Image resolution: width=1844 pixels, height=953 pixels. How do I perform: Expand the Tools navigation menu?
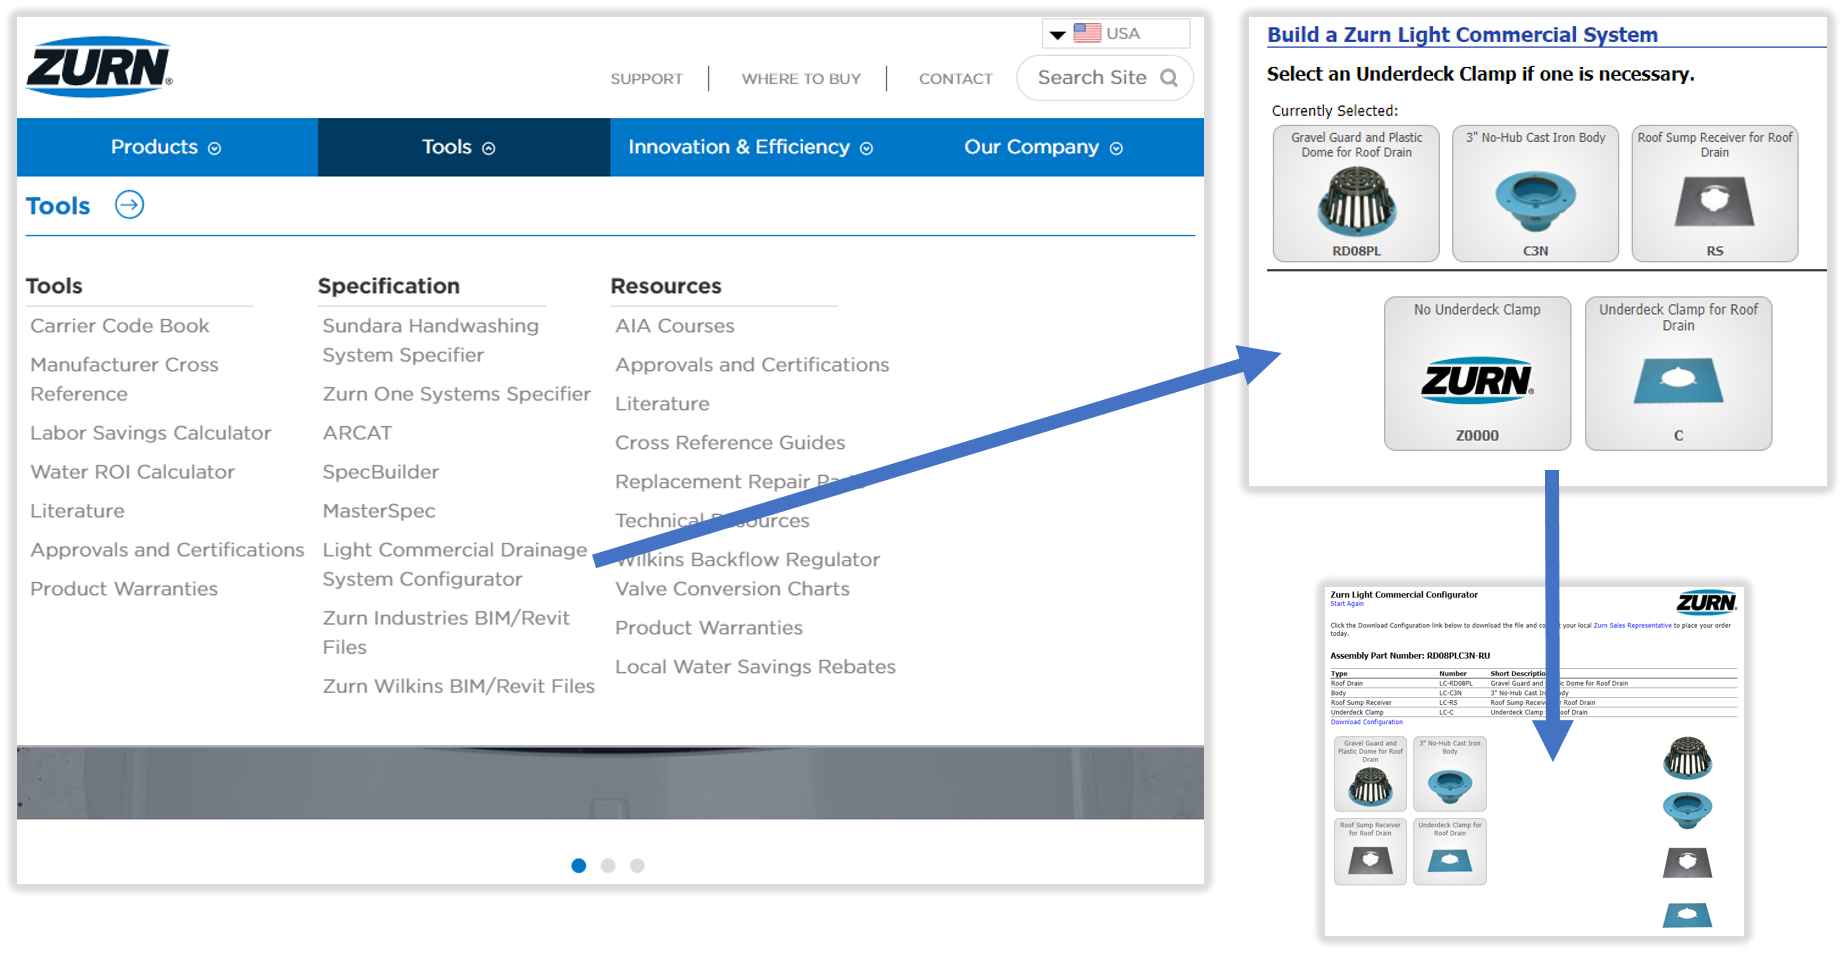tap(464, 147)
